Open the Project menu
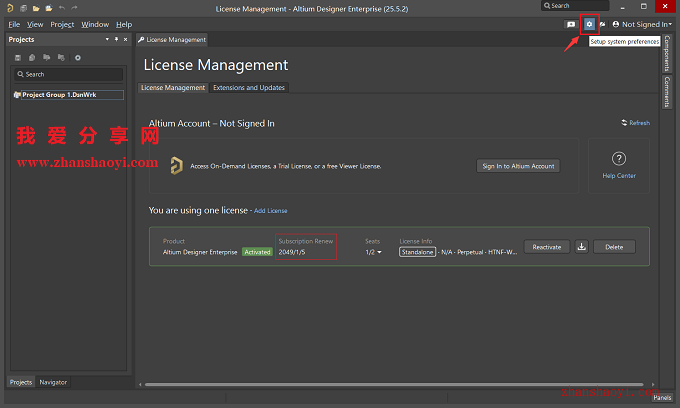680x408 pixels. click(62, 24)
